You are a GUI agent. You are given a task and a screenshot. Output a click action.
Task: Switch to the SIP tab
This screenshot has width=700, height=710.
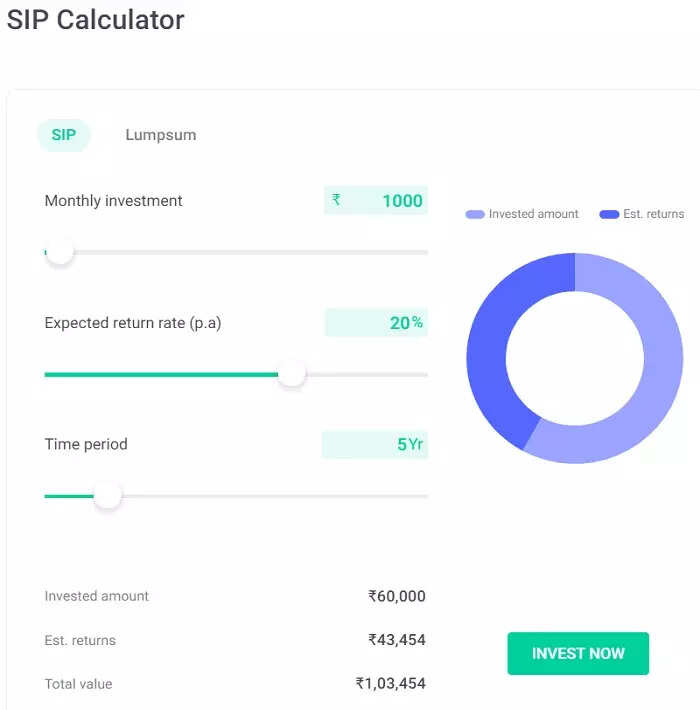coord(64,135)
